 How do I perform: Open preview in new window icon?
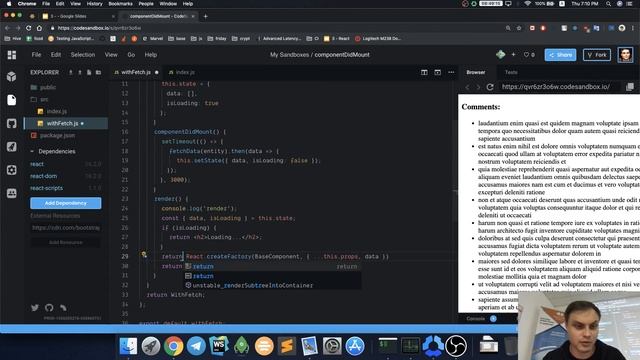tap(630, 87)
